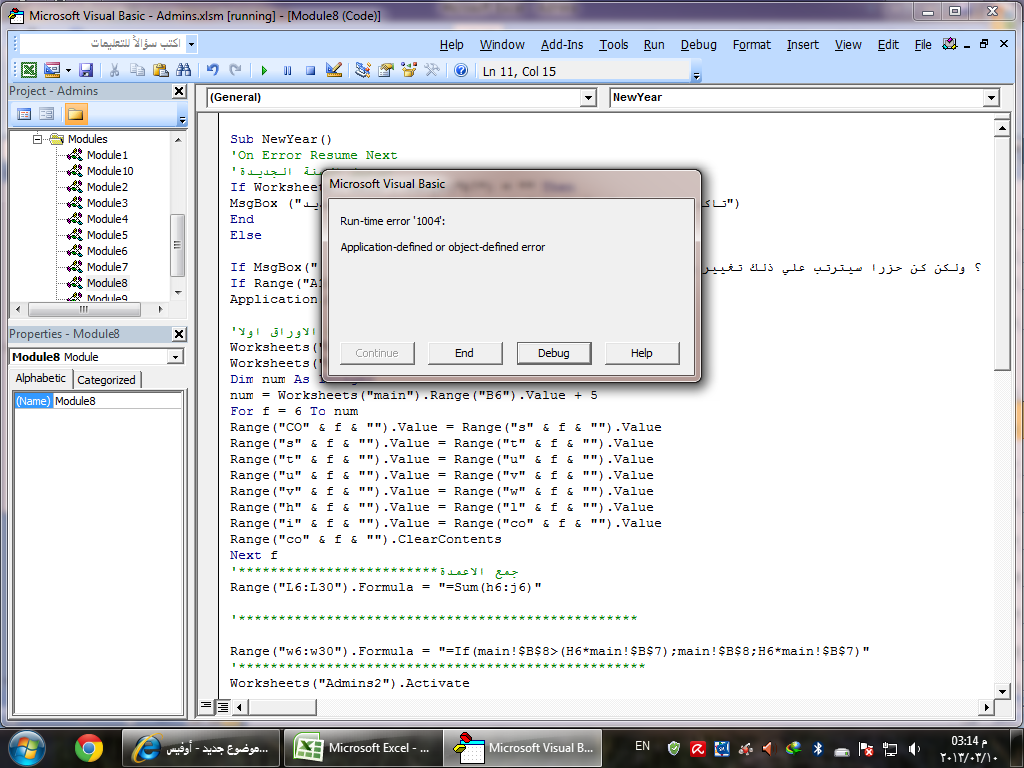Image resolution: width=1024 pixels, height=768 pixels.
Task: Click the Reset stop icon
Action: pos(311,71)
